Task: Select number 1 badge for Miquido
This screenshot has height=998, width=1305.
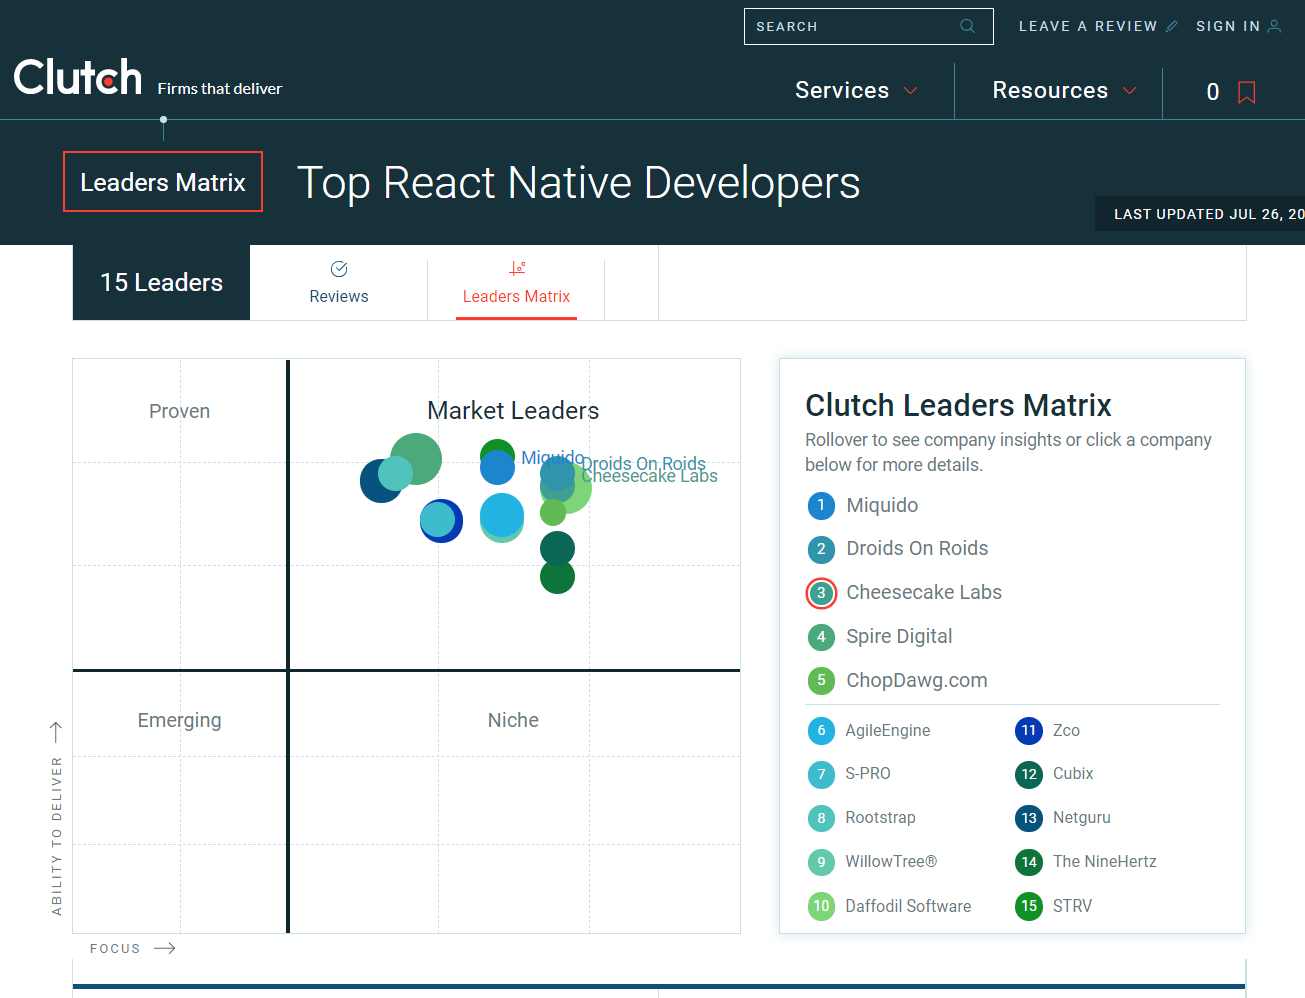Action: 821,505
